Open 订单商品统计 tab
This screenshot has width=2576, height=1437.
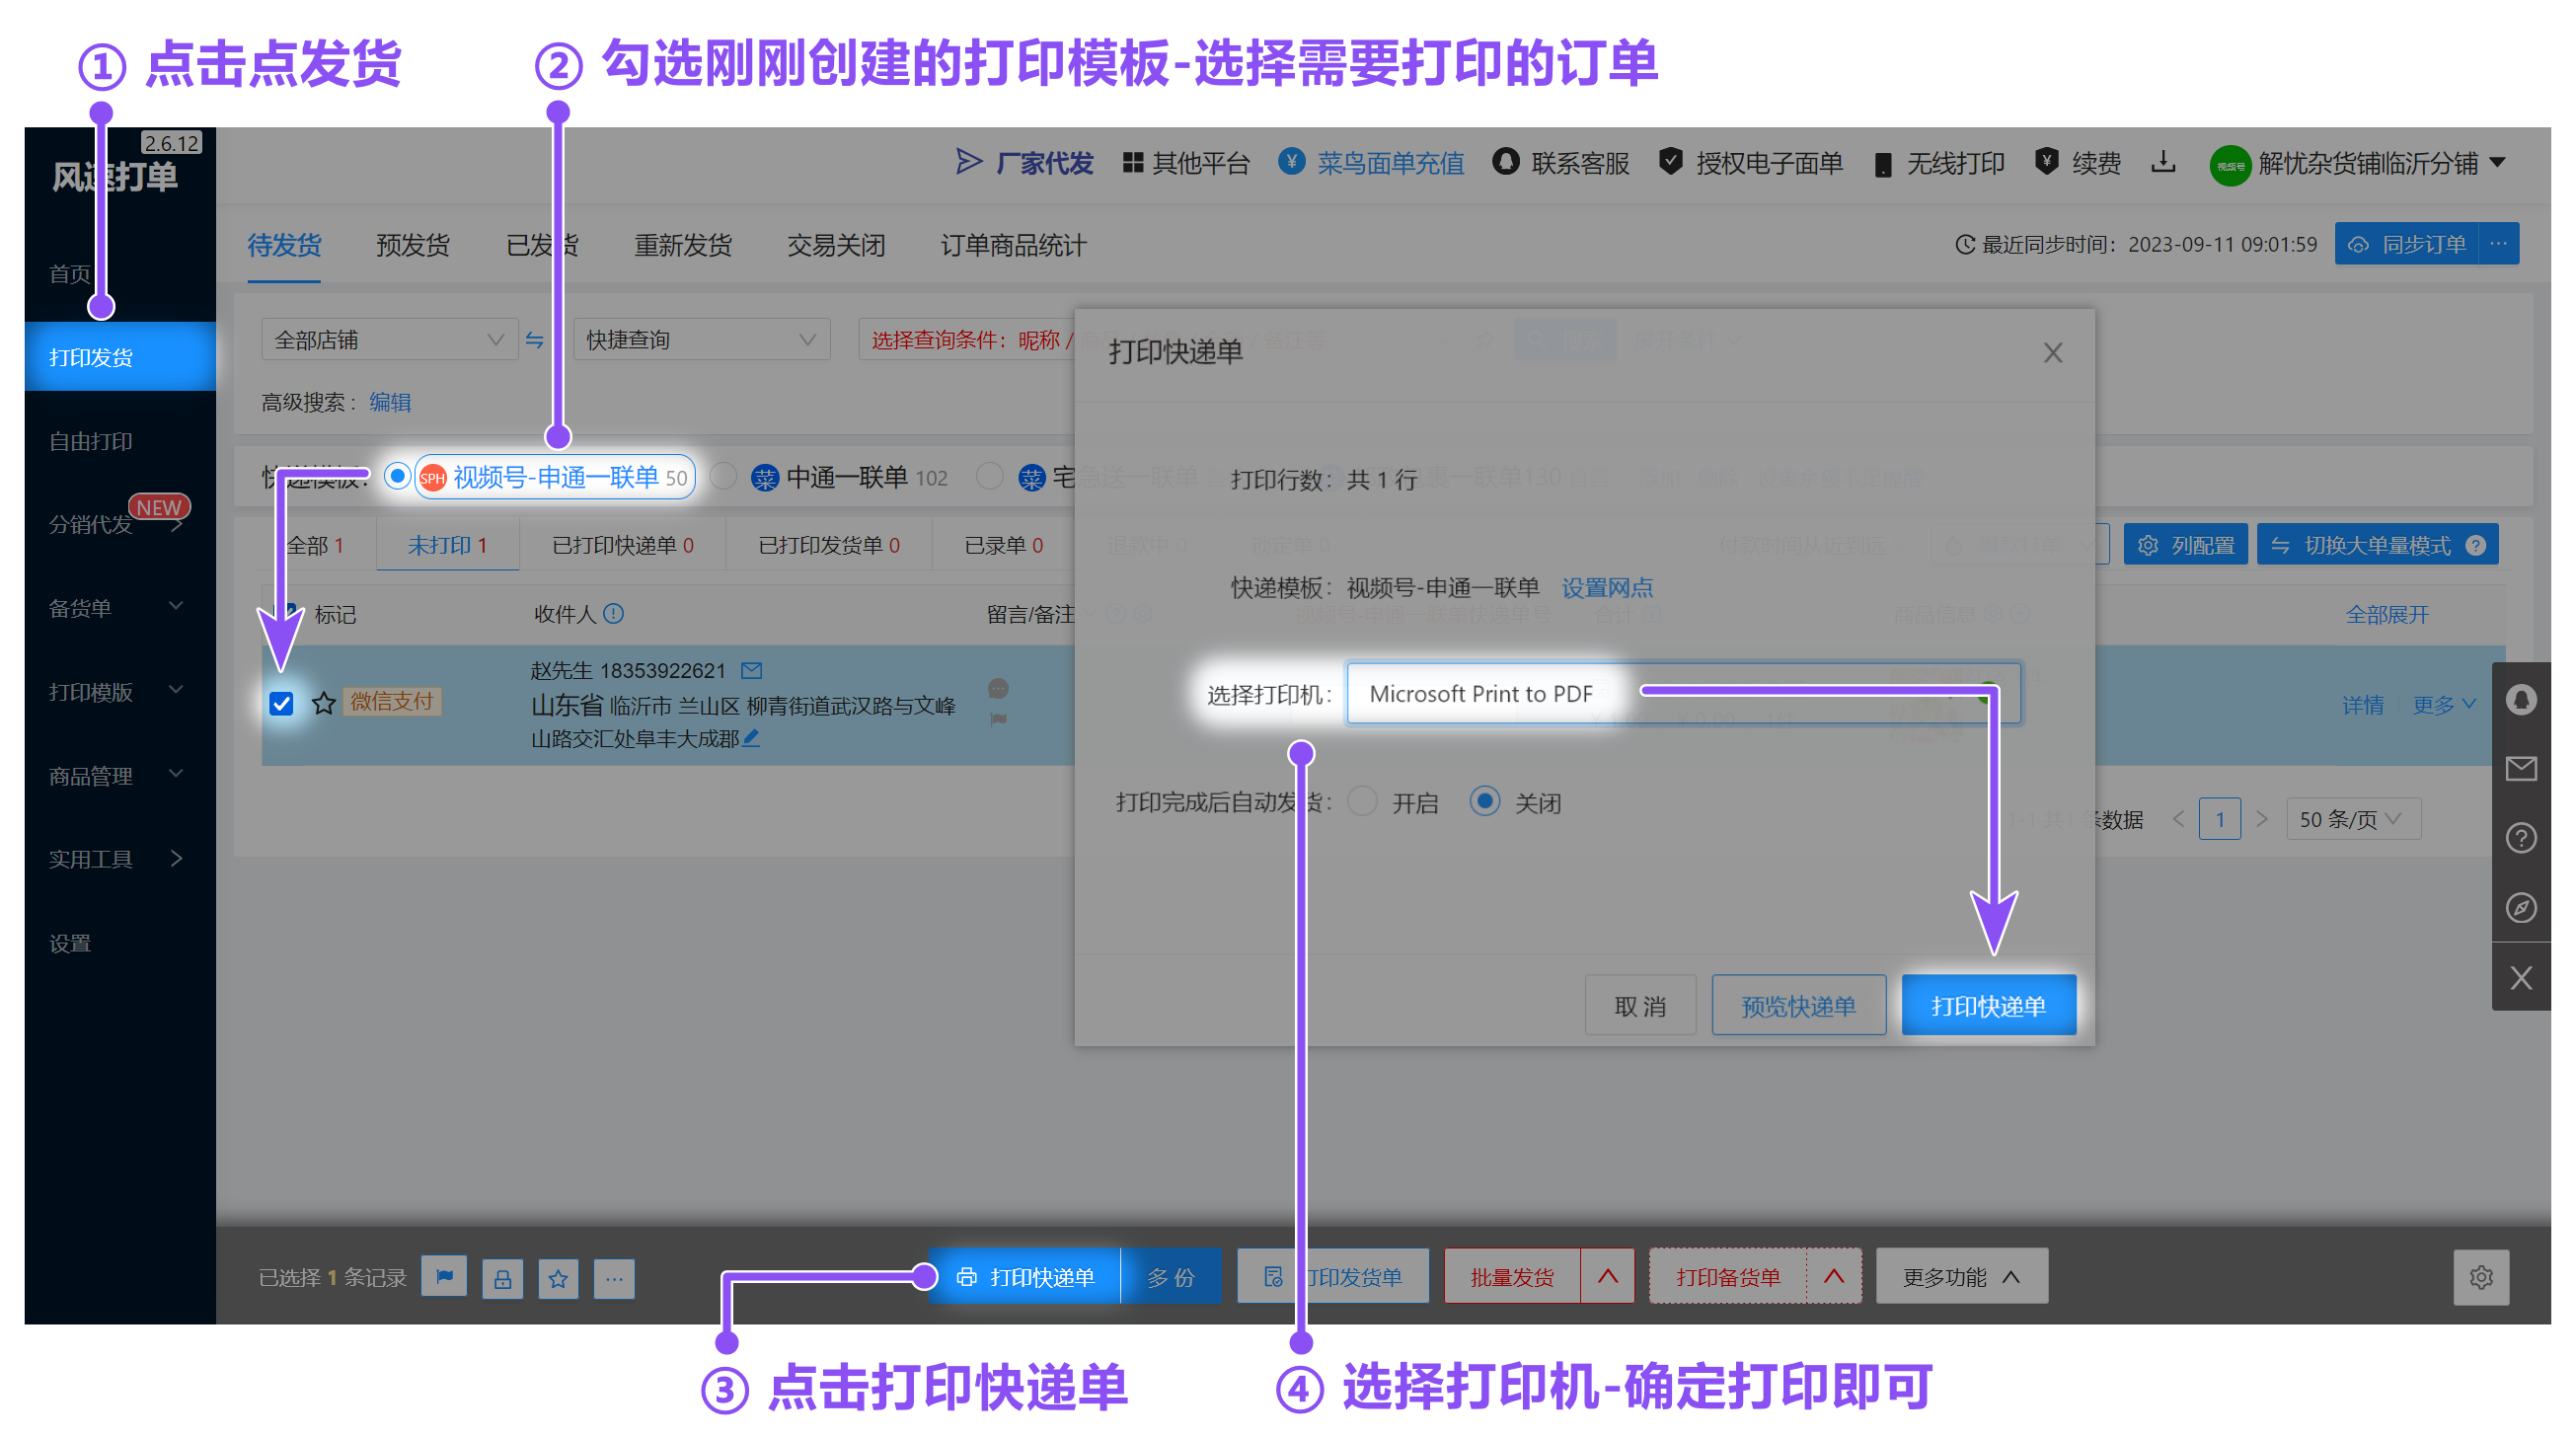(1013, 245)
